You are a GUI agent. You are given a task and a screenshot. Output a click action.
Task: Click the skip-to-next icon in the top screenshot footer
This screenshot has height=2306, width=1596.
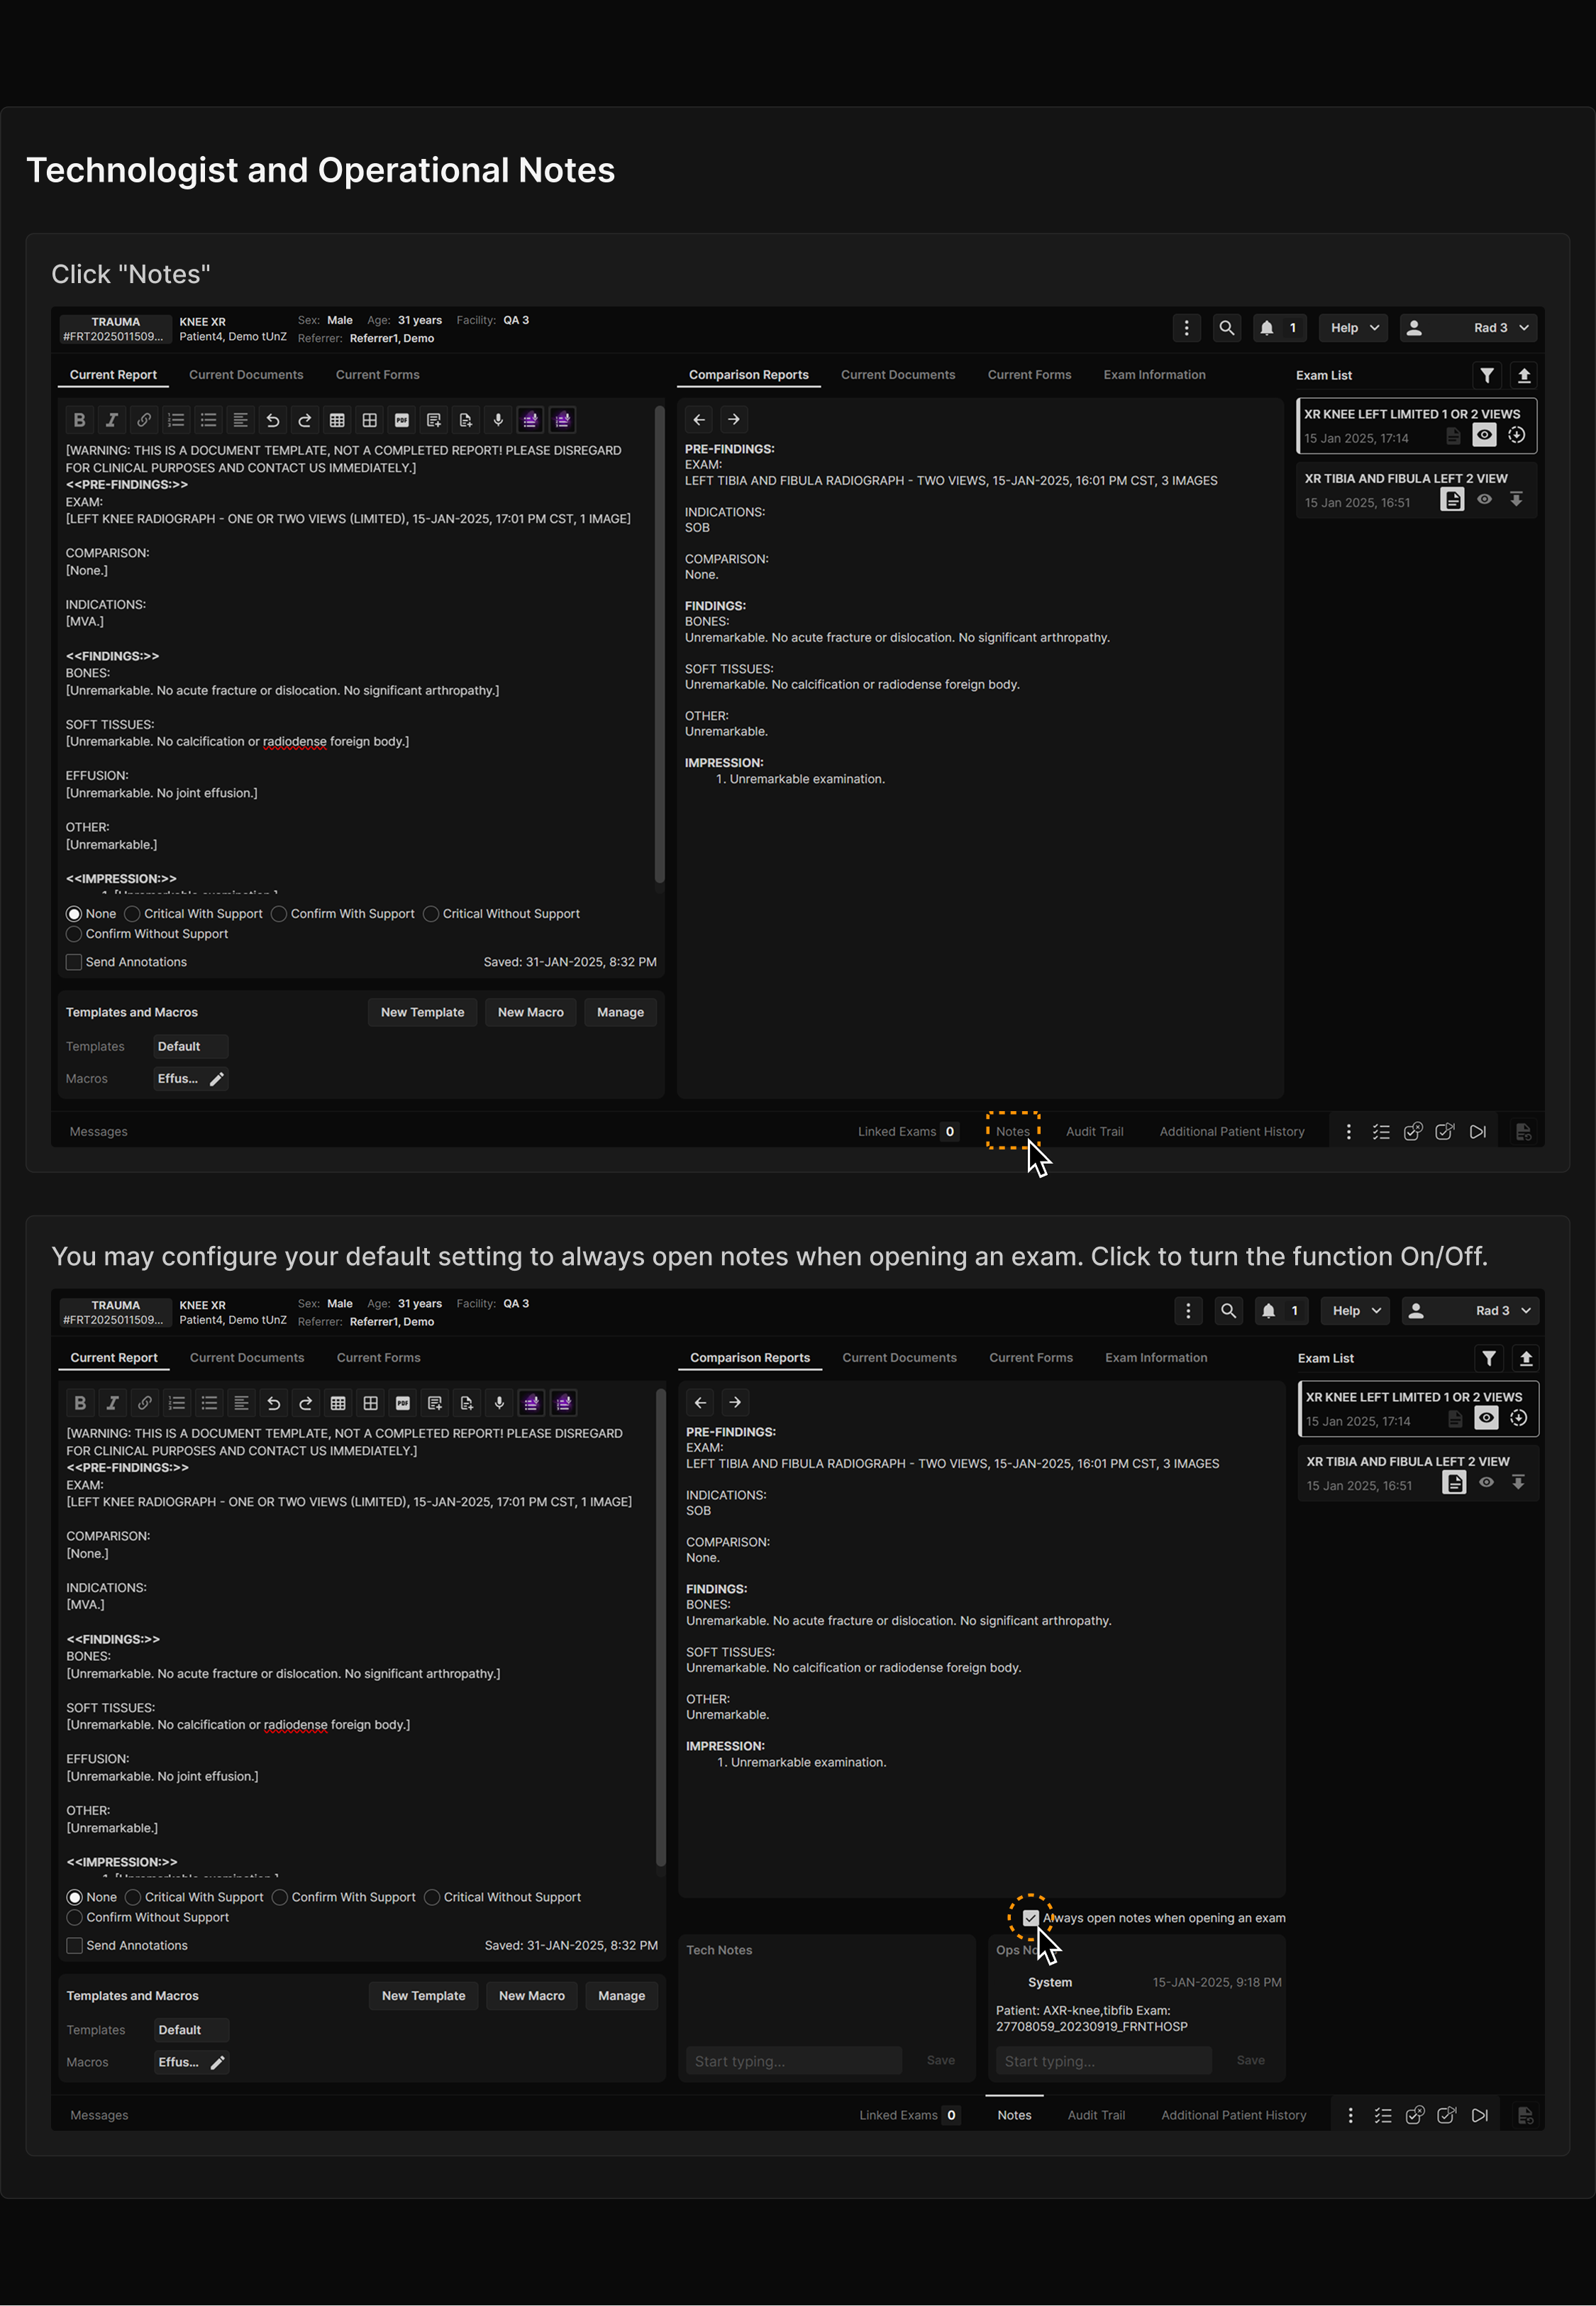click(1478, 1132)
